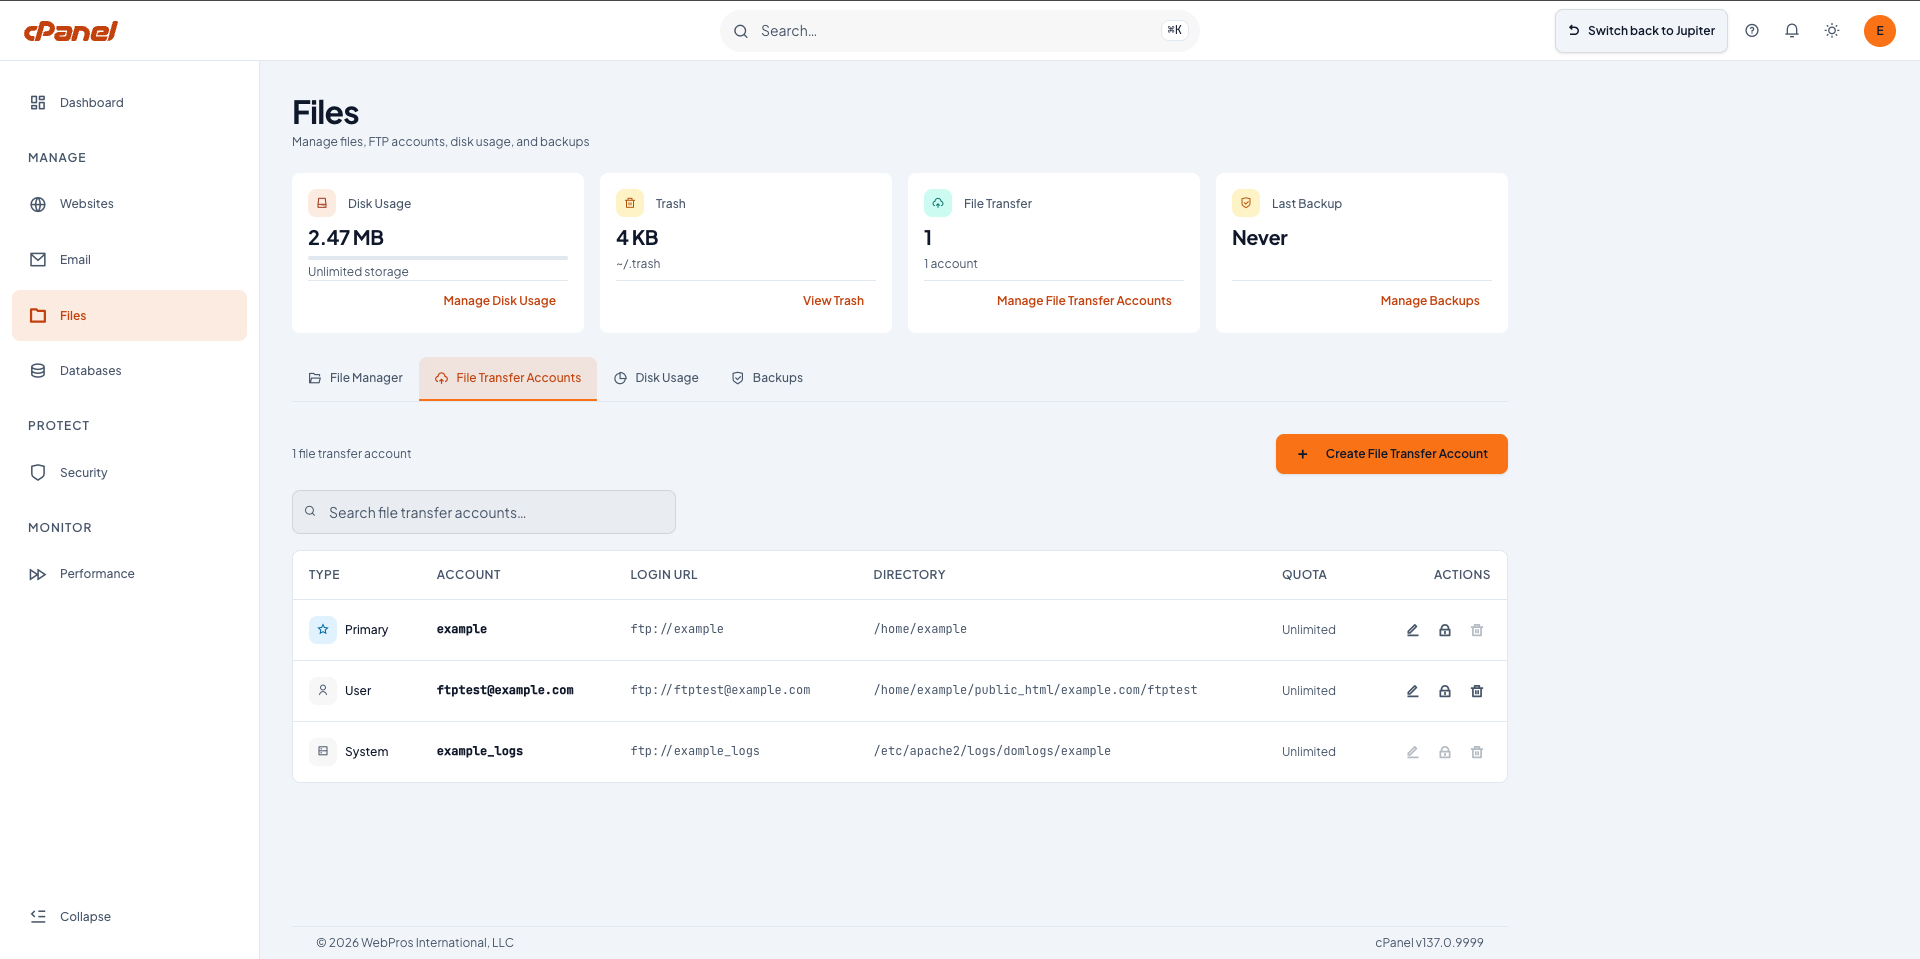
Task: Click the Primary star type icon
Action: (323, 630)
